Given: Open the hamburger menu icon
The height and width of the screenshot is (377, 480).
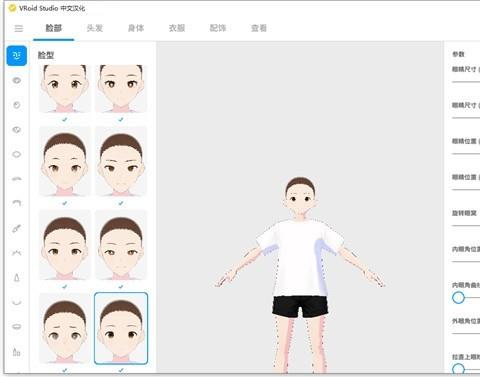Looking at the screenshot, I should point(19,28).
